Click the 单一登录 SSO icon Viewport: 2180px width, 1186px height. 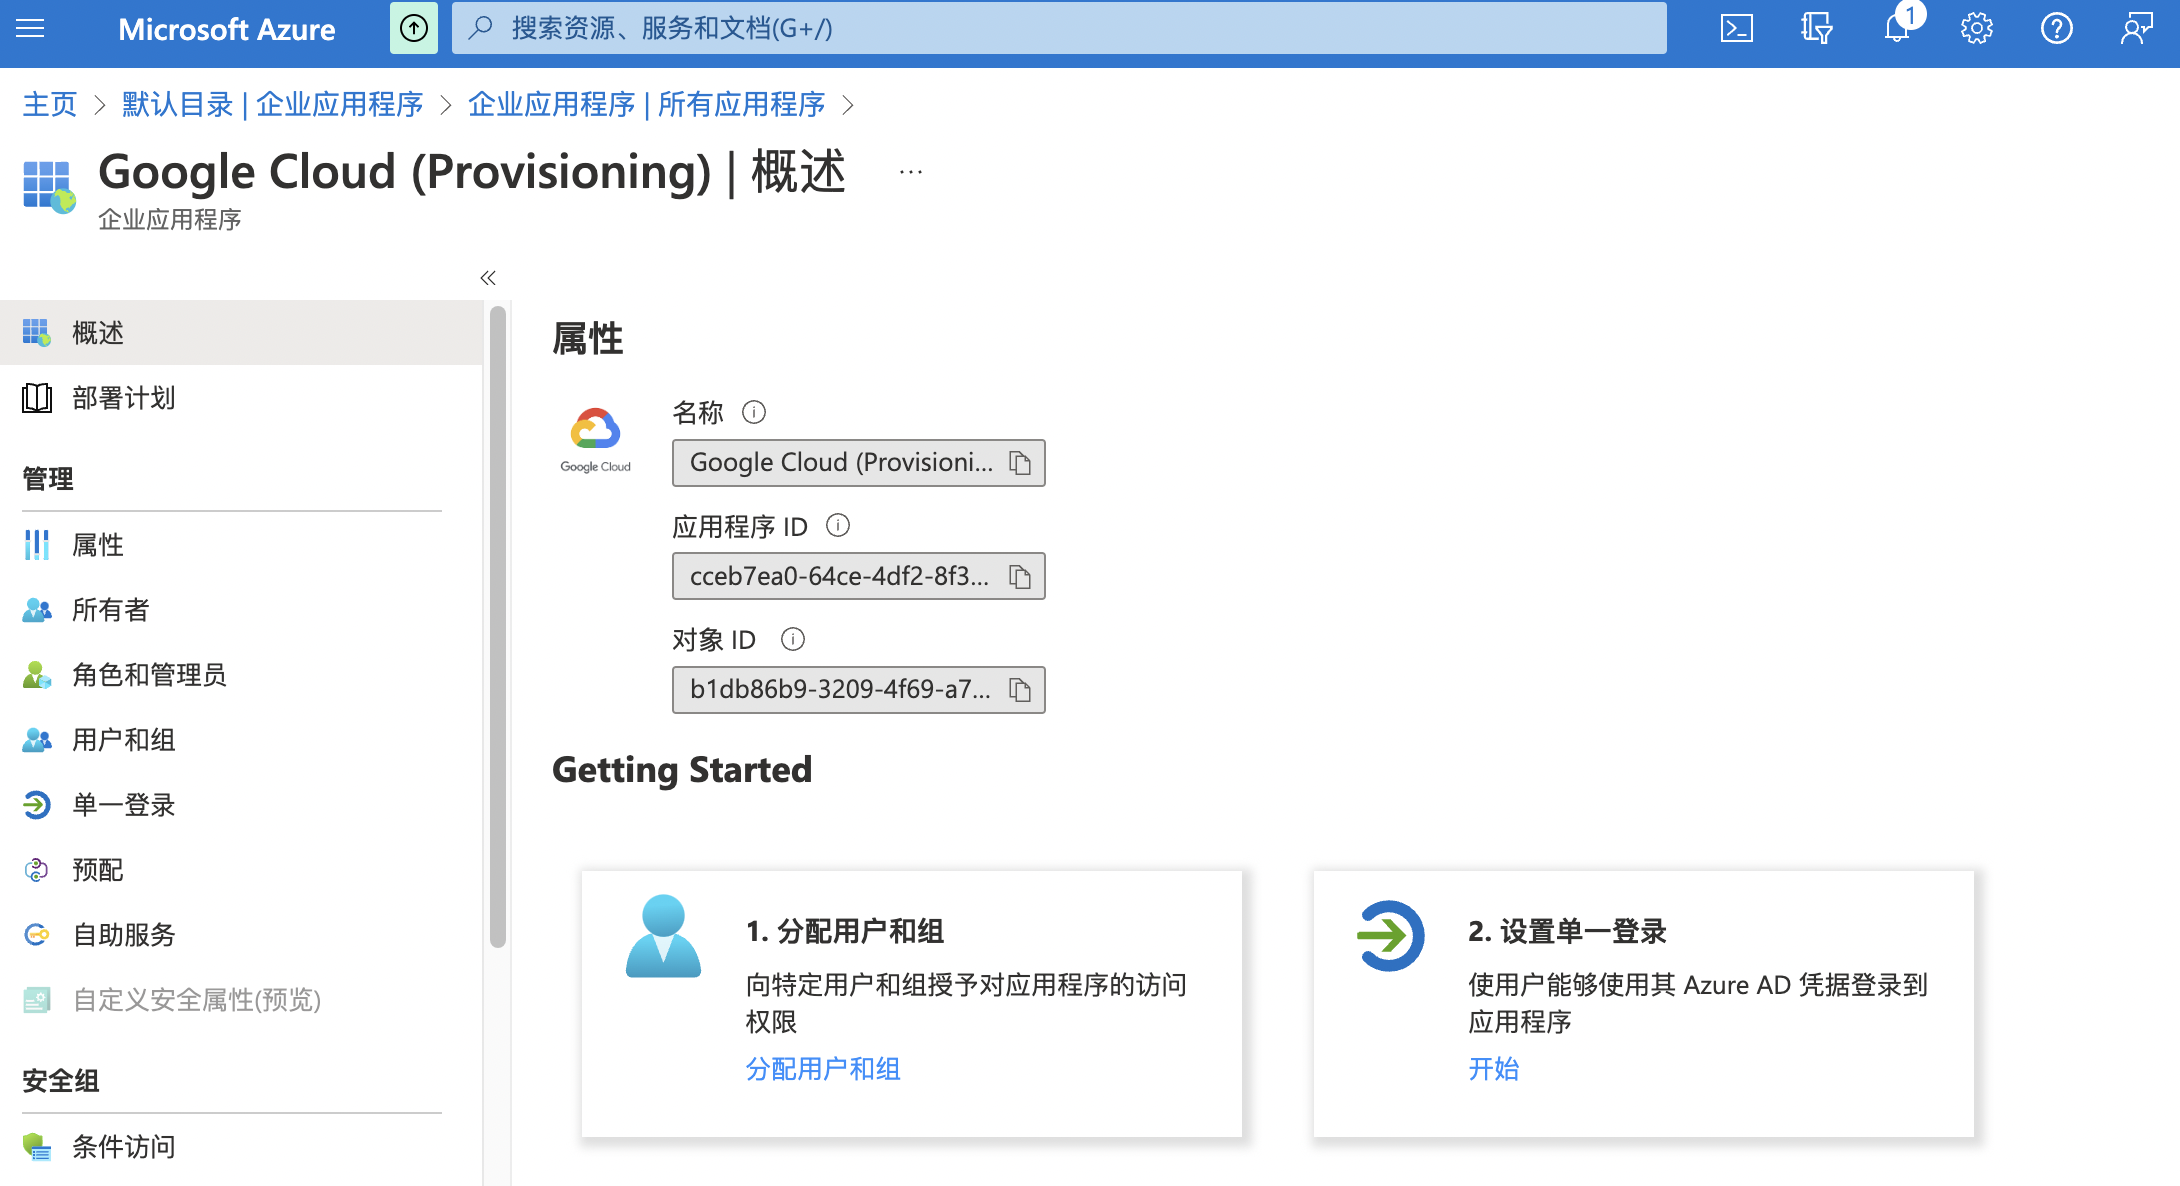(39, 805)
